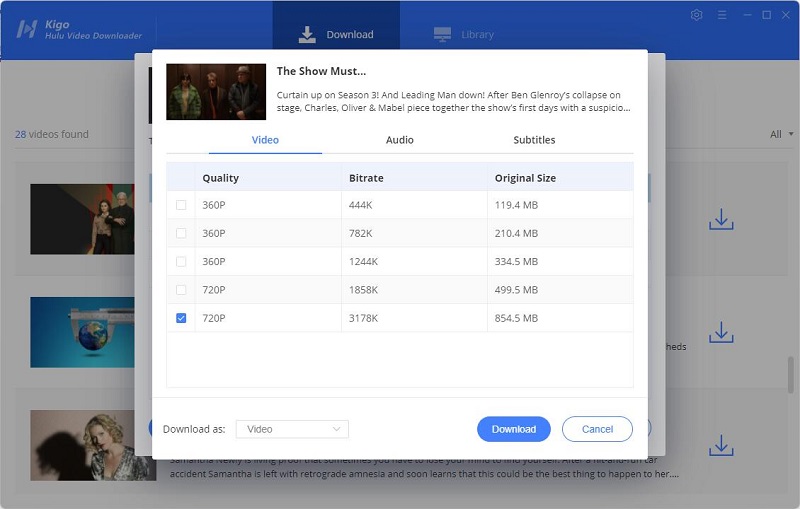Click the 28 videos found text
The image size is (800, 509).
pyautogui.click(x=52, y=134)
